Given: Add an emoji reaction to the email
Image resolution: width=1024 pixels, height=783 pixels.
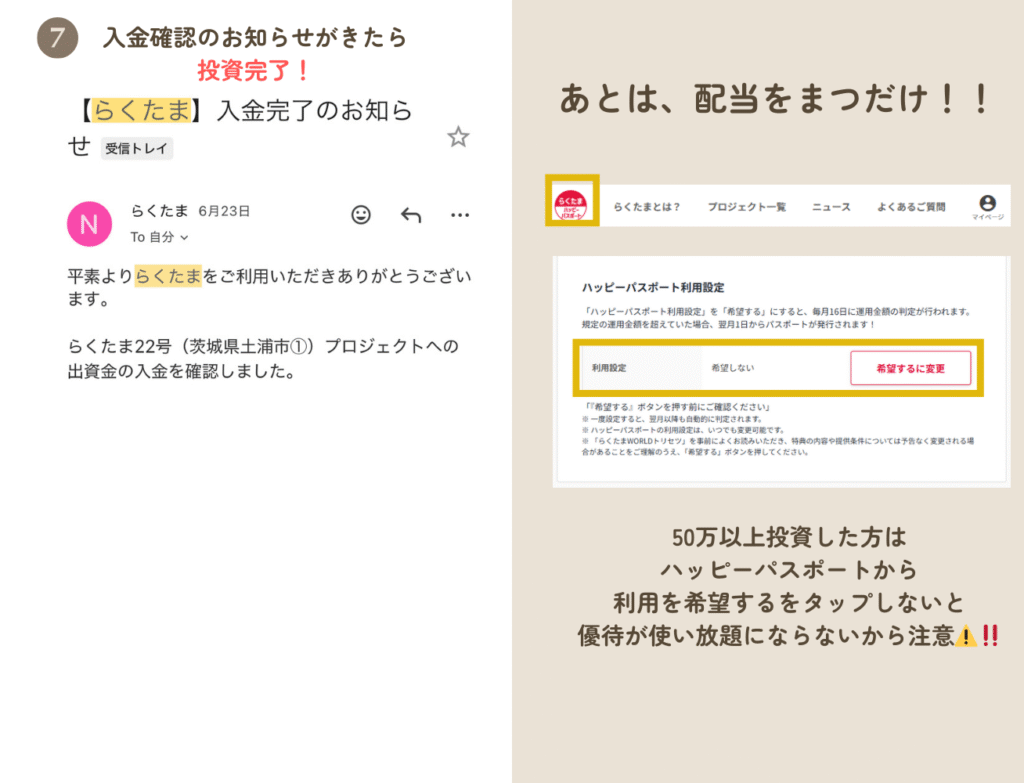Looking at the screenshot, I should pyautogui.click(x=361, y=215).
